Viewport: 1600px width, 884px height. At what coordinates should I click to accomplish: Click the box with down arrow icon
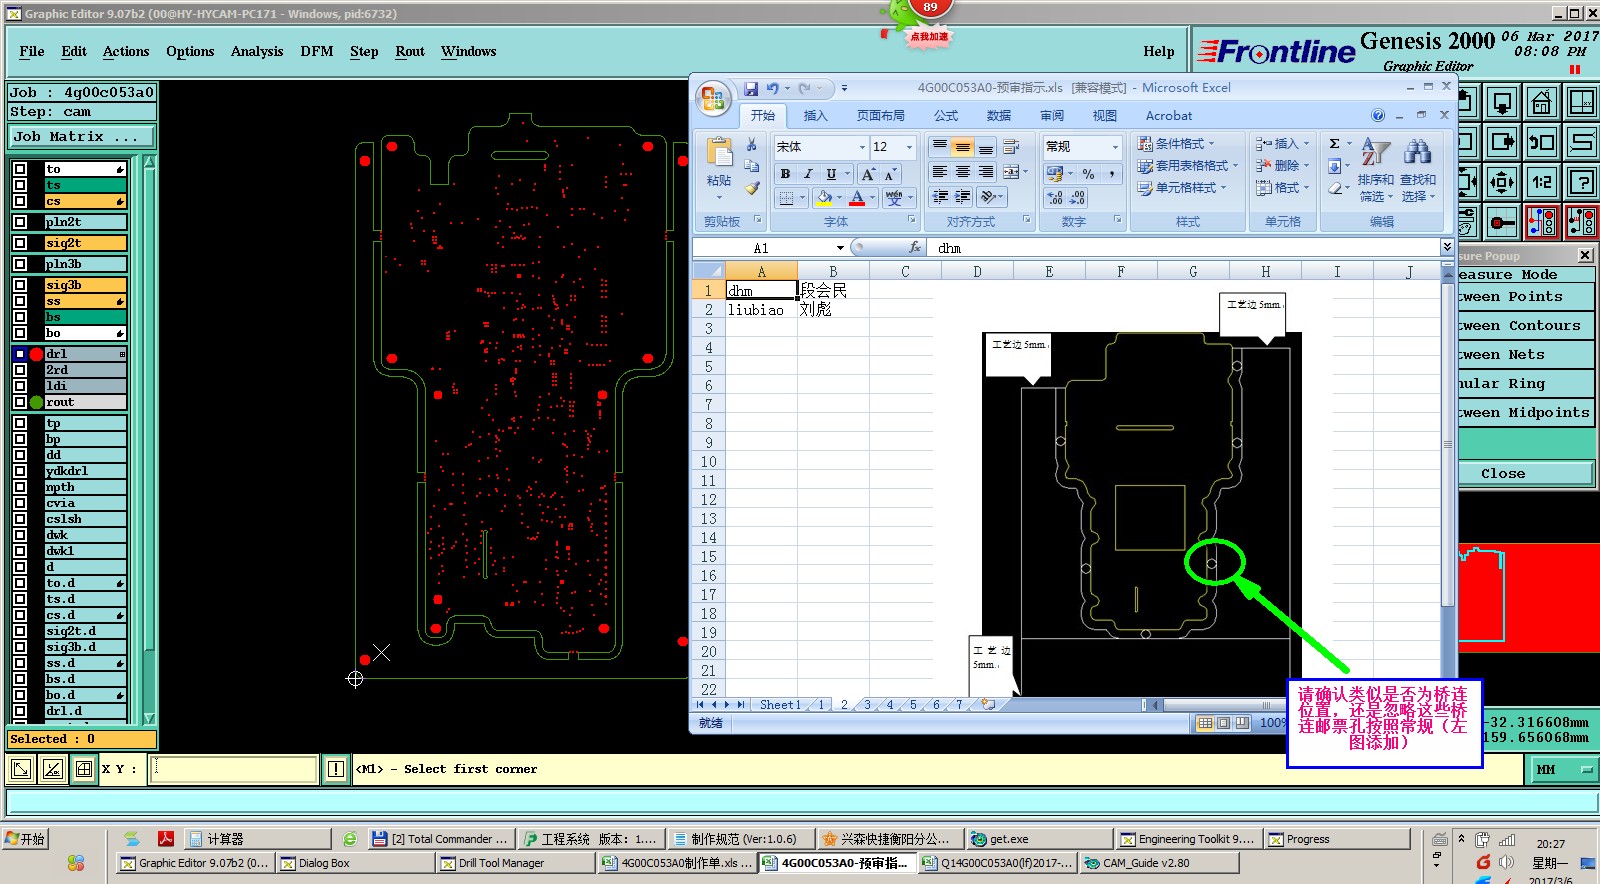coord(1501,102)
